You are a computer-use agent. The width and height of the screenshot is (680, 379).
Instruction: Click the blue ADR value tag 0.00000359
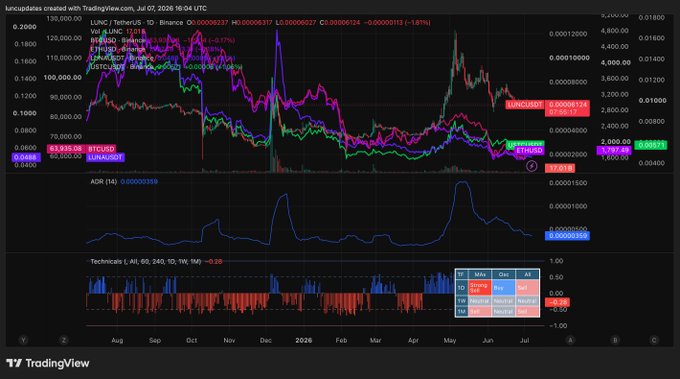pos(567,236)
